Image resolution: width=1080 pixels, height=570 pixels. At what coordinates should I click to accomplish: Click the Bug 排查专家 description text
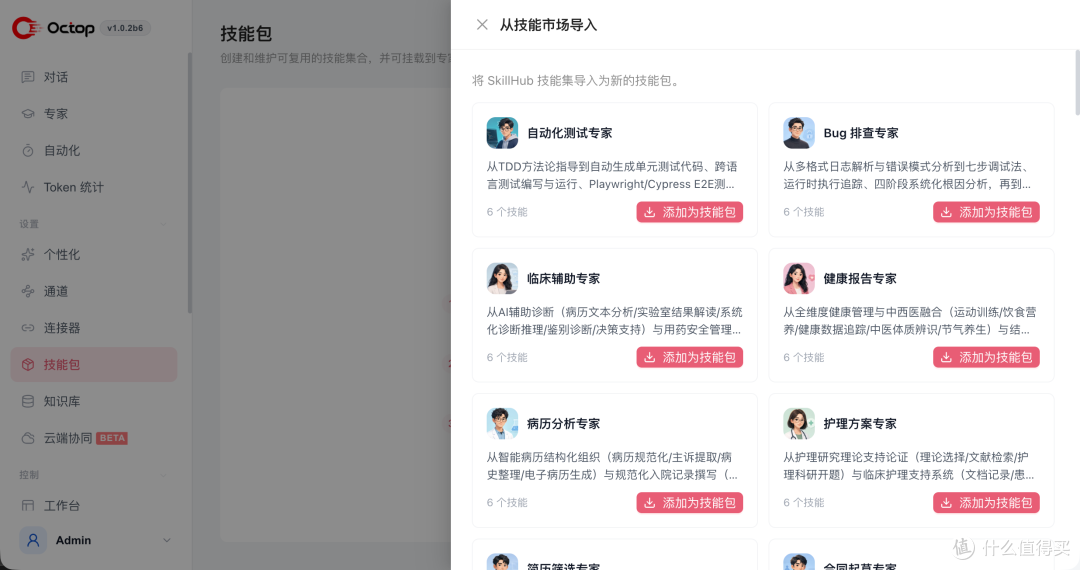[907, 176]
